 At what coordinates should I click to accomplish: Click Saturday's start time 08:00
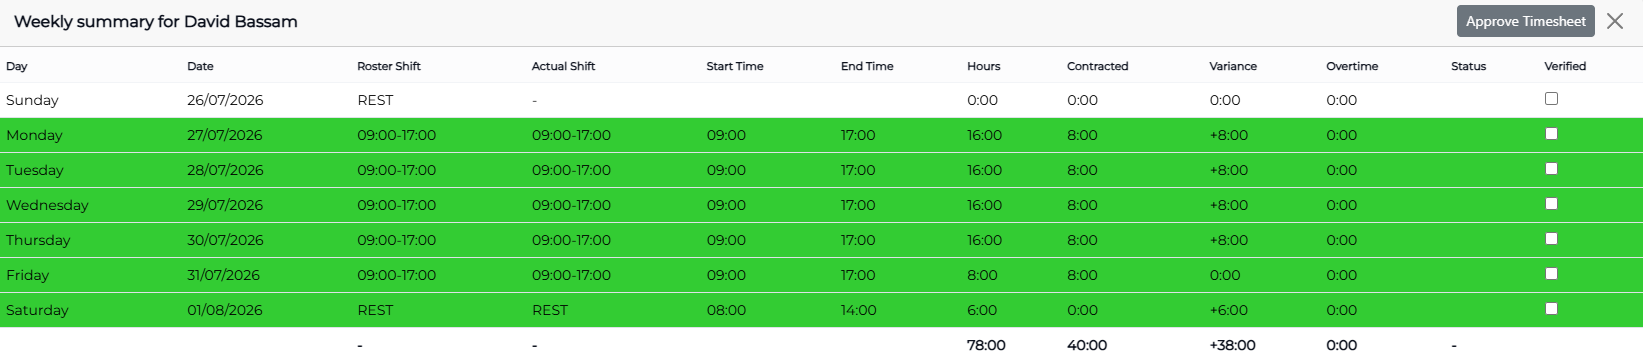(726, 310)
